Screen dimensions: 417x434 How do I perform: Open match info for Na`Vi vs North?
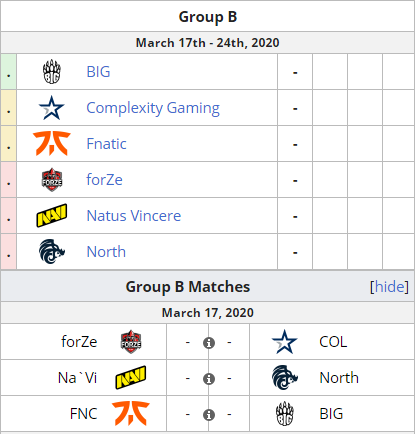pyautogui.click(x=209, y=379)
